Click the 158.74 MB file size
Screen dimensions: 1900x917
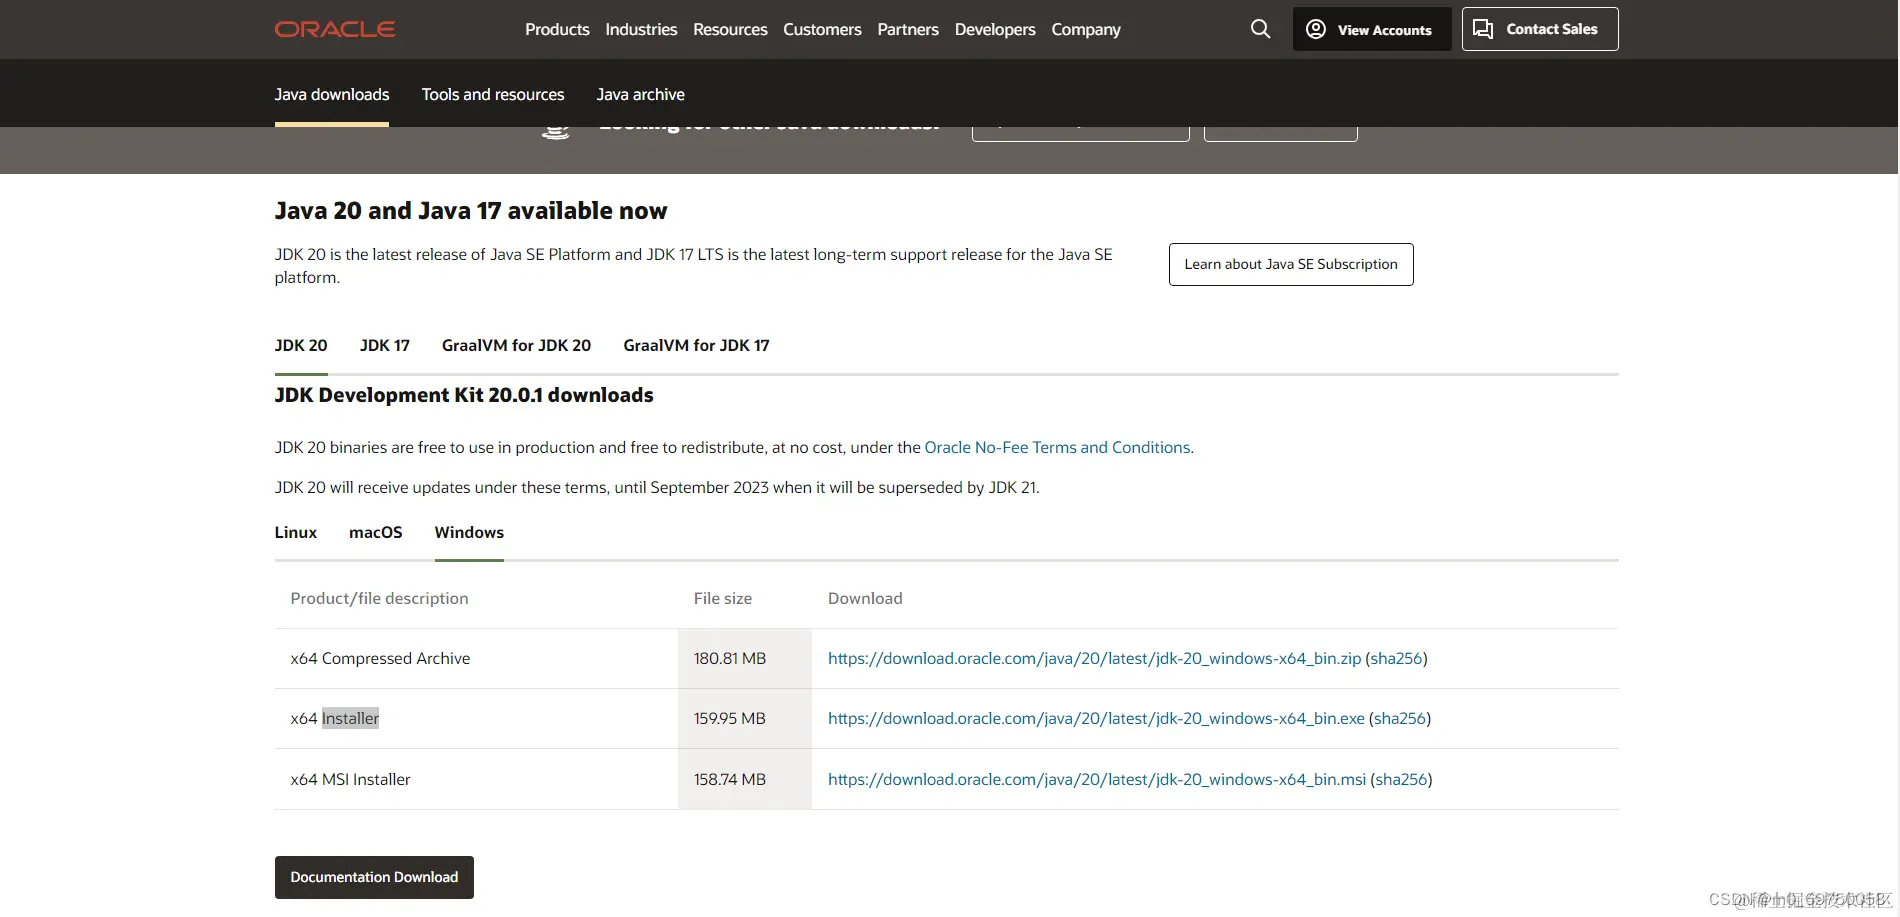(x=730, y=779)
